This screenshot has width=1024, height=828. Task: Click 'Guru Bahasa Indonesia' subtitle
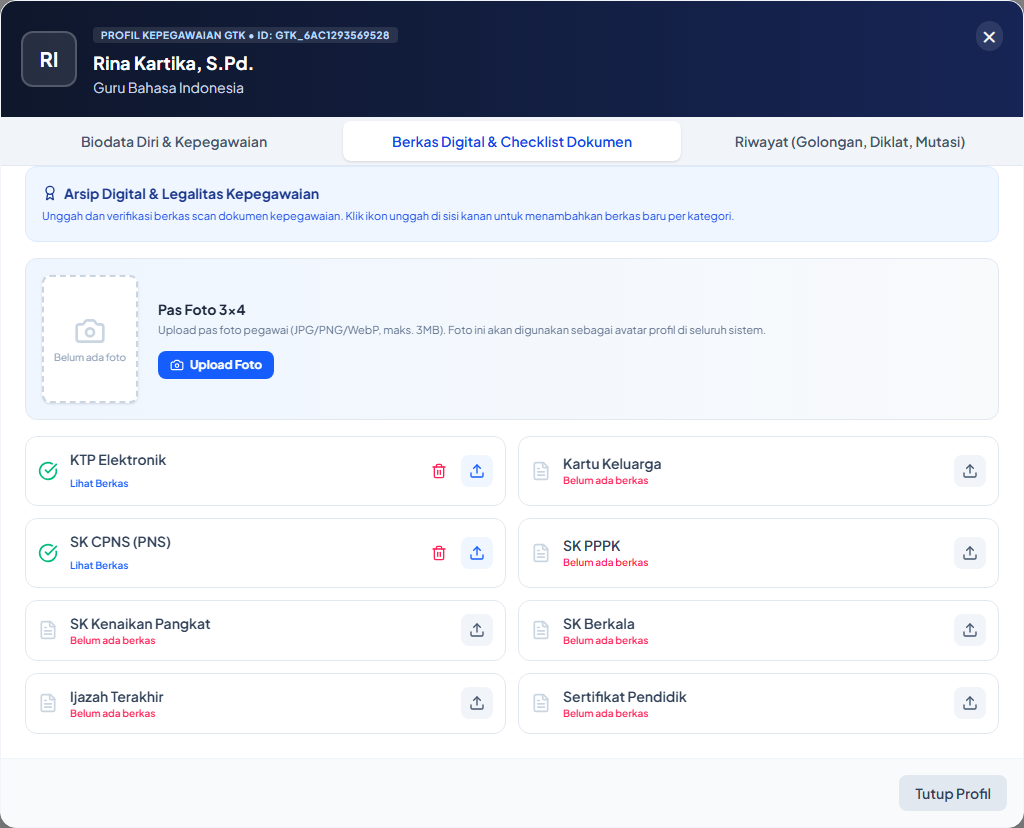tap(168, 88)
